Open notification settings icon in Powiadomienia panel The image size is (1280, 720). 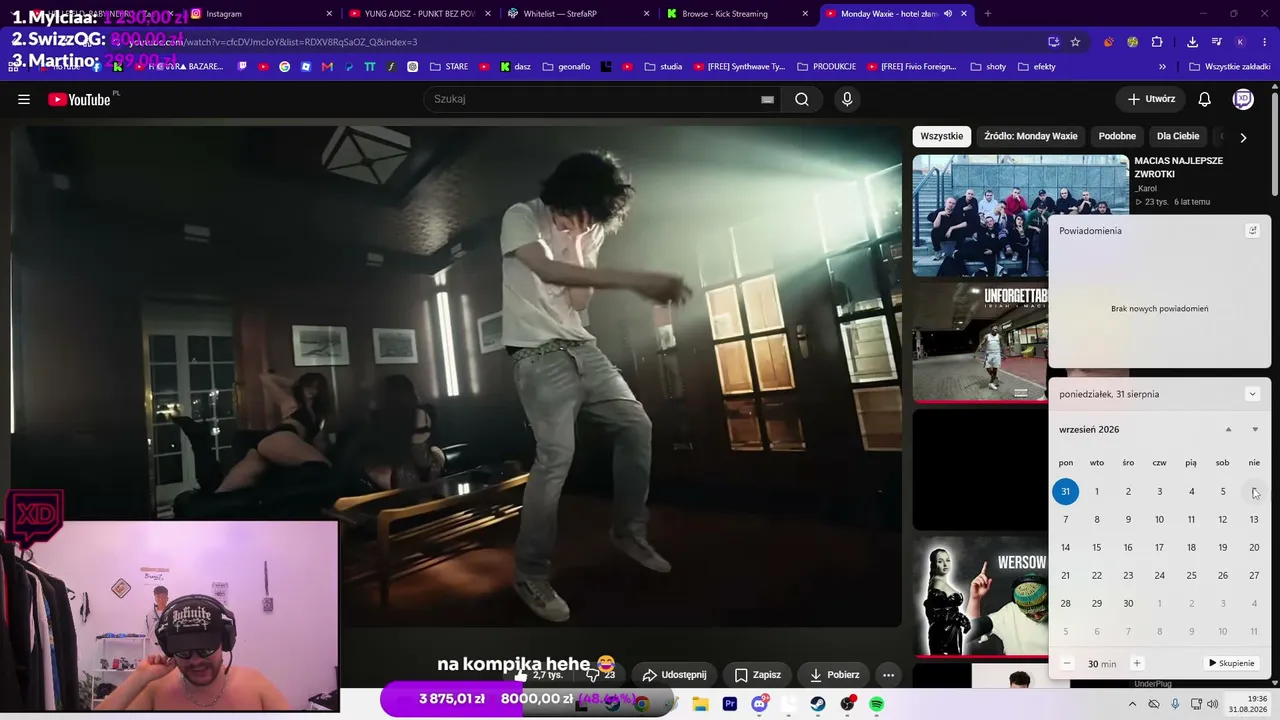1252,230
